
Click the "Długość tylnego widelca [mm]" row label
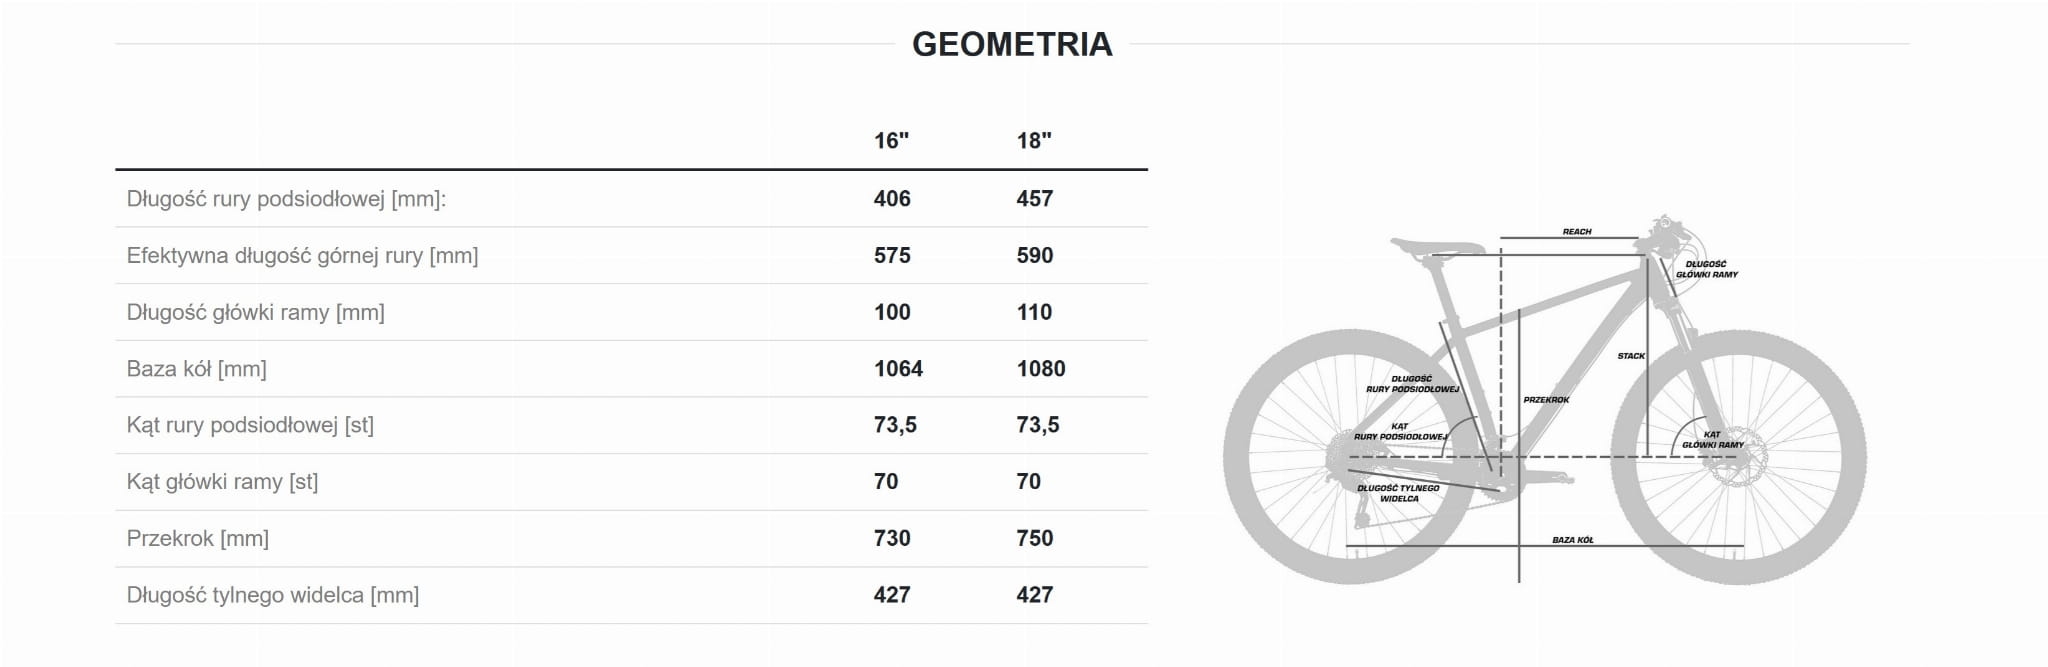point(273,596)
